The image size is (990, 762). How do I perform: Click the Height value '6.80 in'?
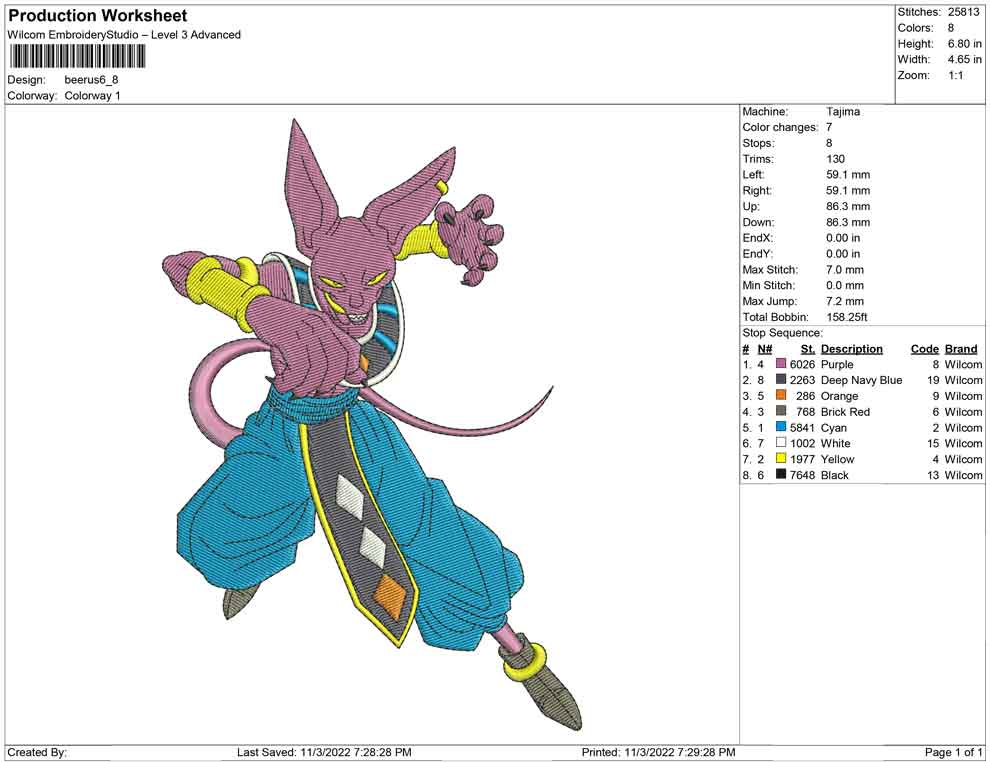[964, 44]
